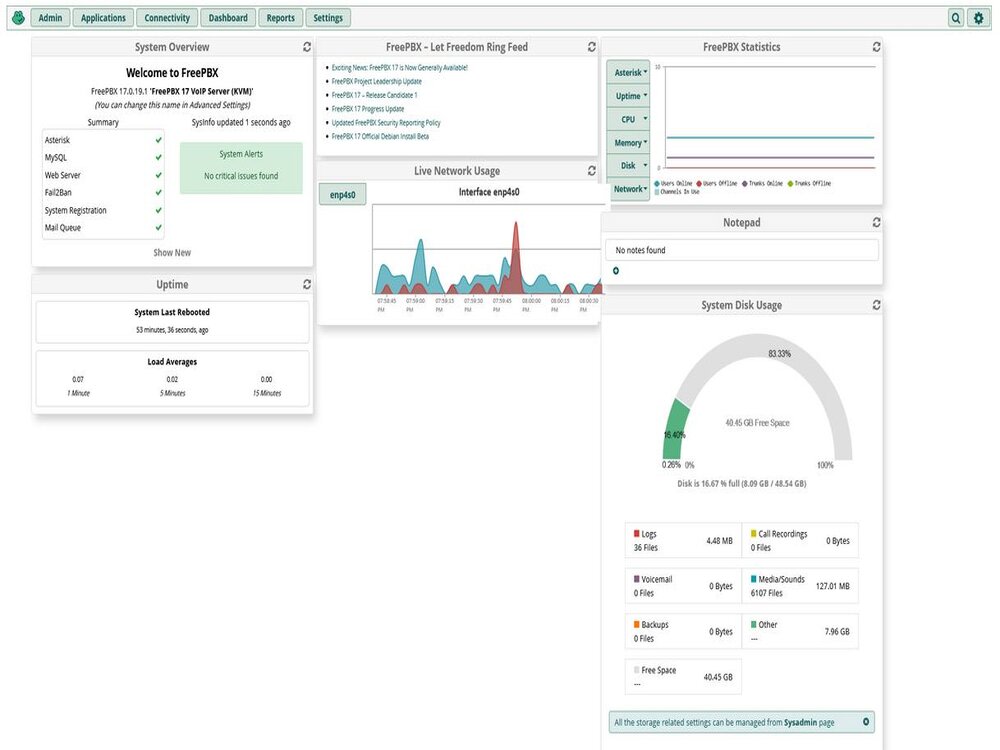Open Updated FreePBX Security Reporting Policy link
Viewport: 1000px width, 750px height.
point(386,122)
